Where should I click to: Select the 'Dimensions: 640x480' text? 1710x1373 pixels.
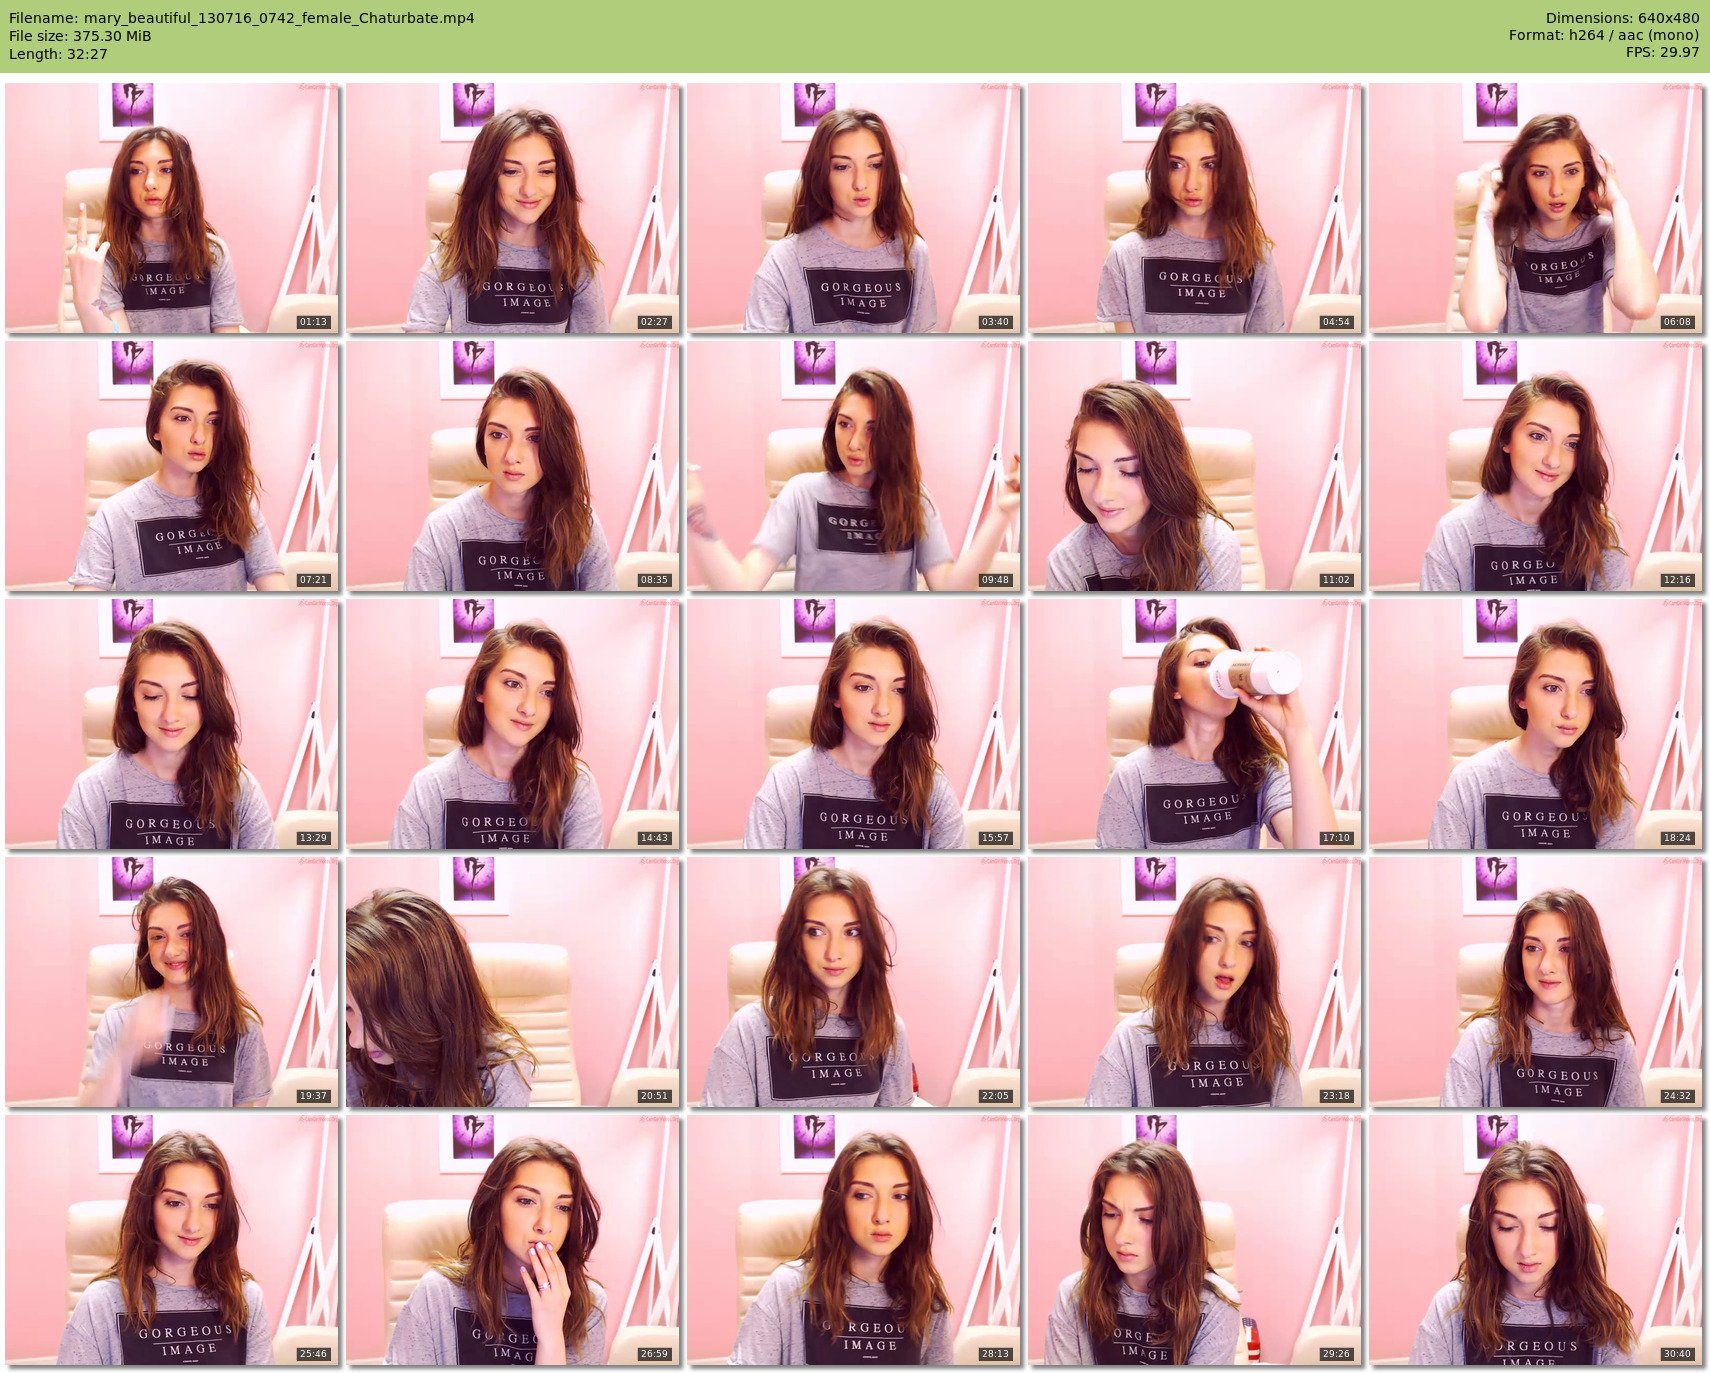(x=1622, y=18)
